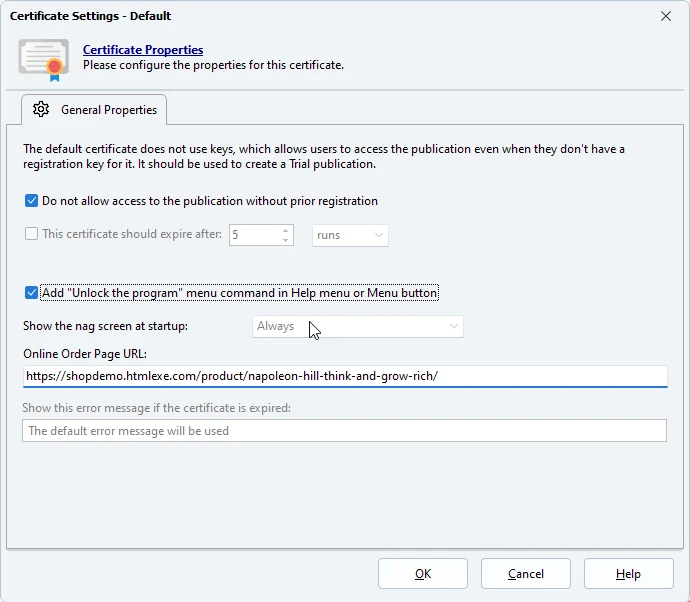690x602 pixels.
Task: Open the Certificate Properties link
Action: coord(142,50)
